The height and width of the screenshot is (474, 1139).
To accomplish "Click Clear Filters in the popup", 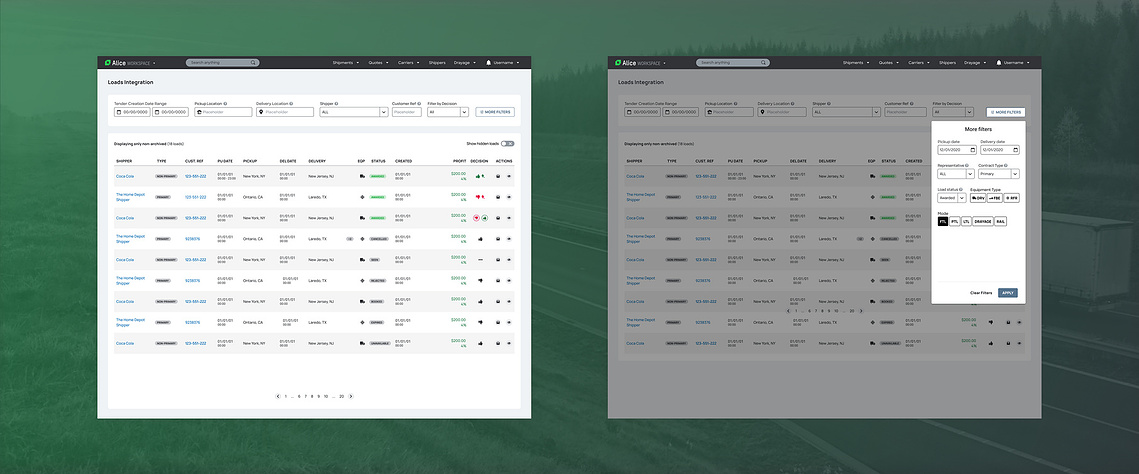I will point(981,293).
